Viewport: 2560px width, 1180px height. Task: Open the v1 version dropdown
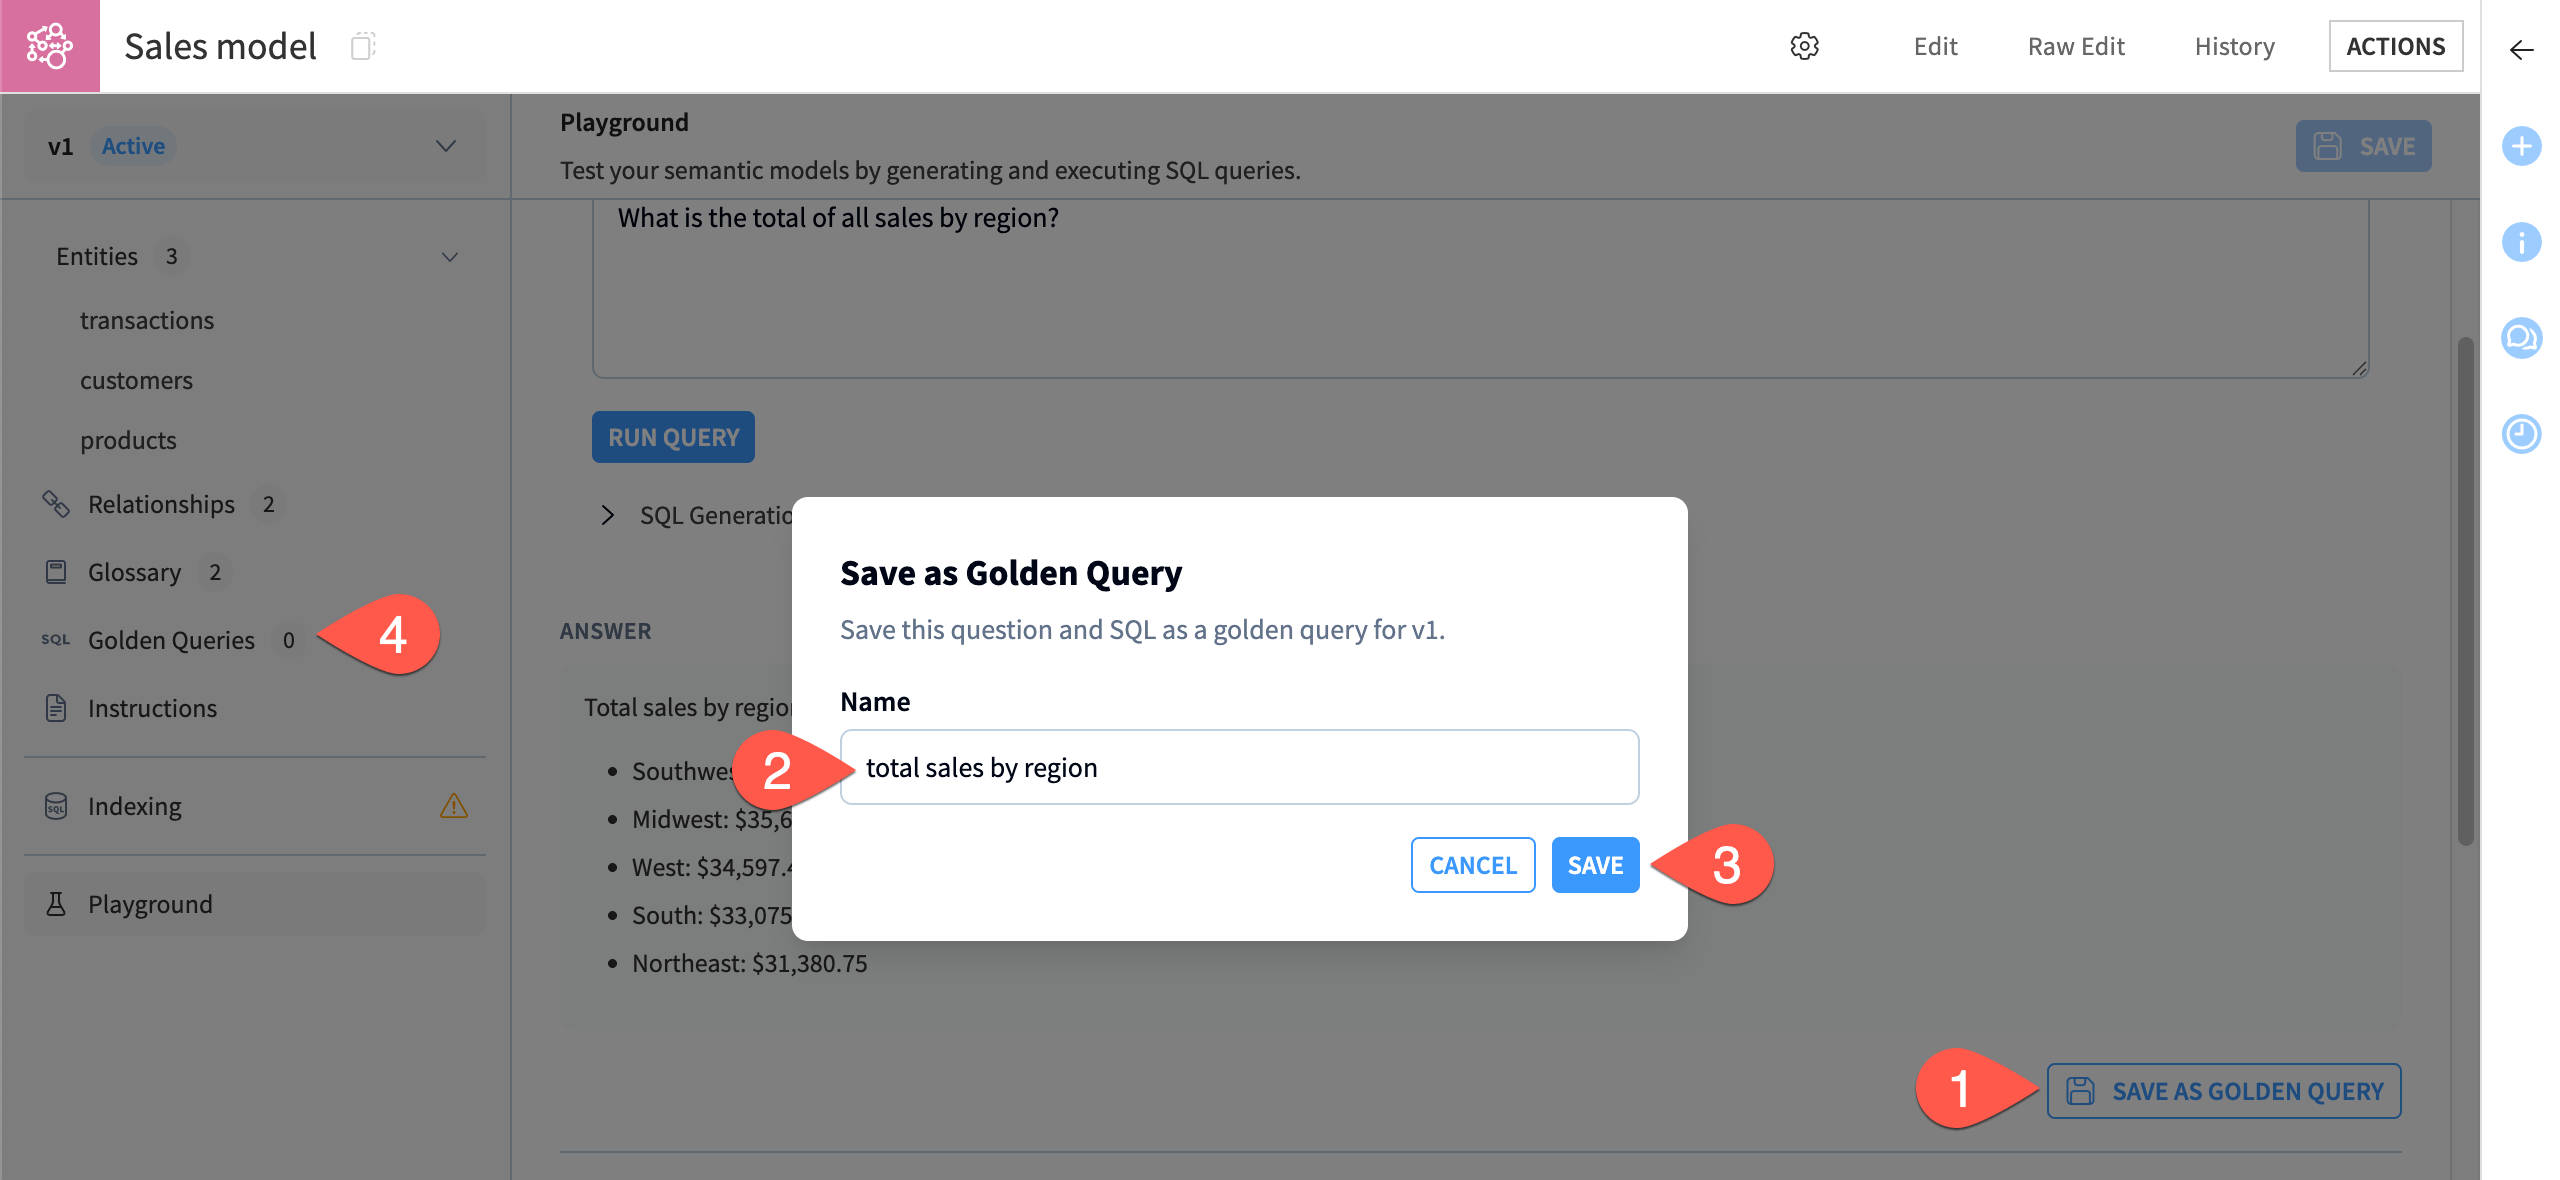pyautogui.click(x=445, y=146)
